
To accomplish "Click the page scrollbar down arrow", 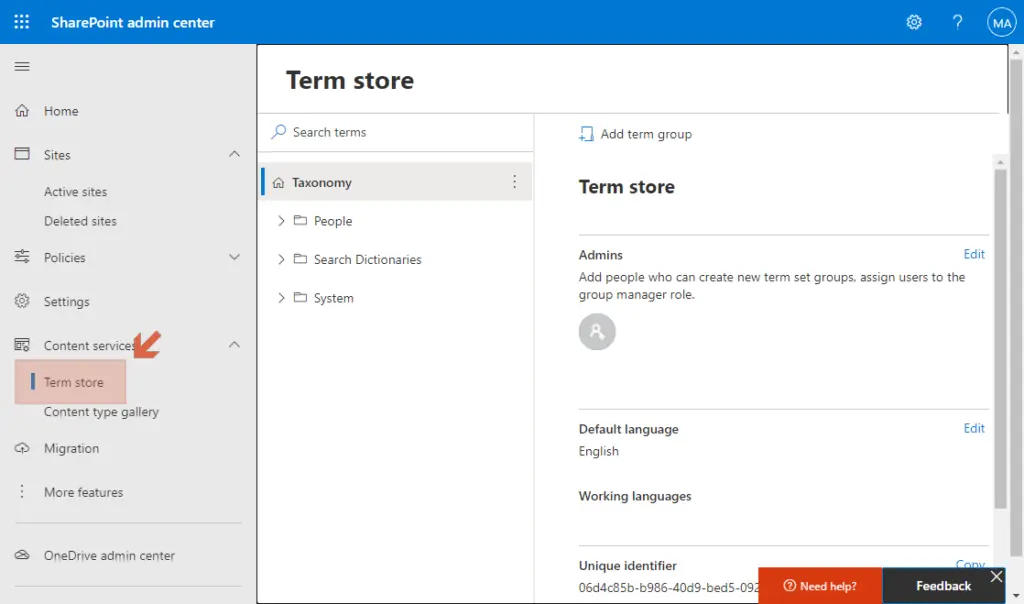I will pos(1016,596).
